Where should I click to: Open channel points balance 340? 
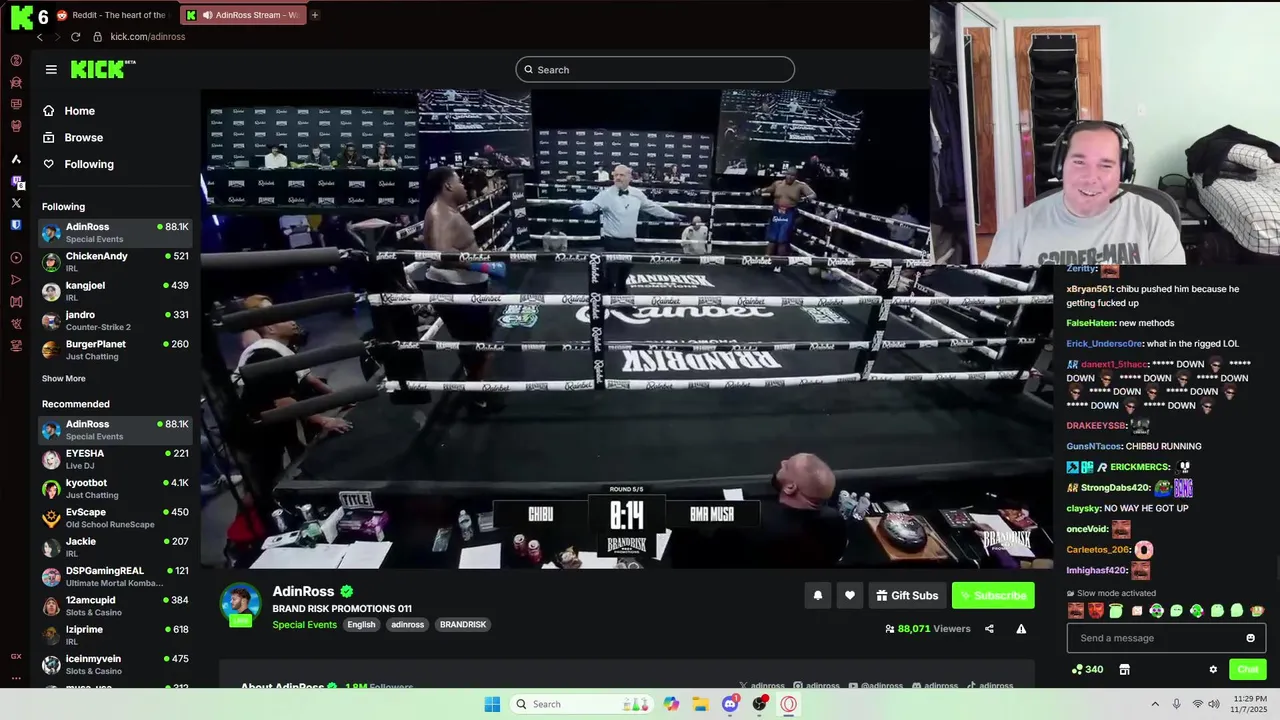[x=1087, y=670]
